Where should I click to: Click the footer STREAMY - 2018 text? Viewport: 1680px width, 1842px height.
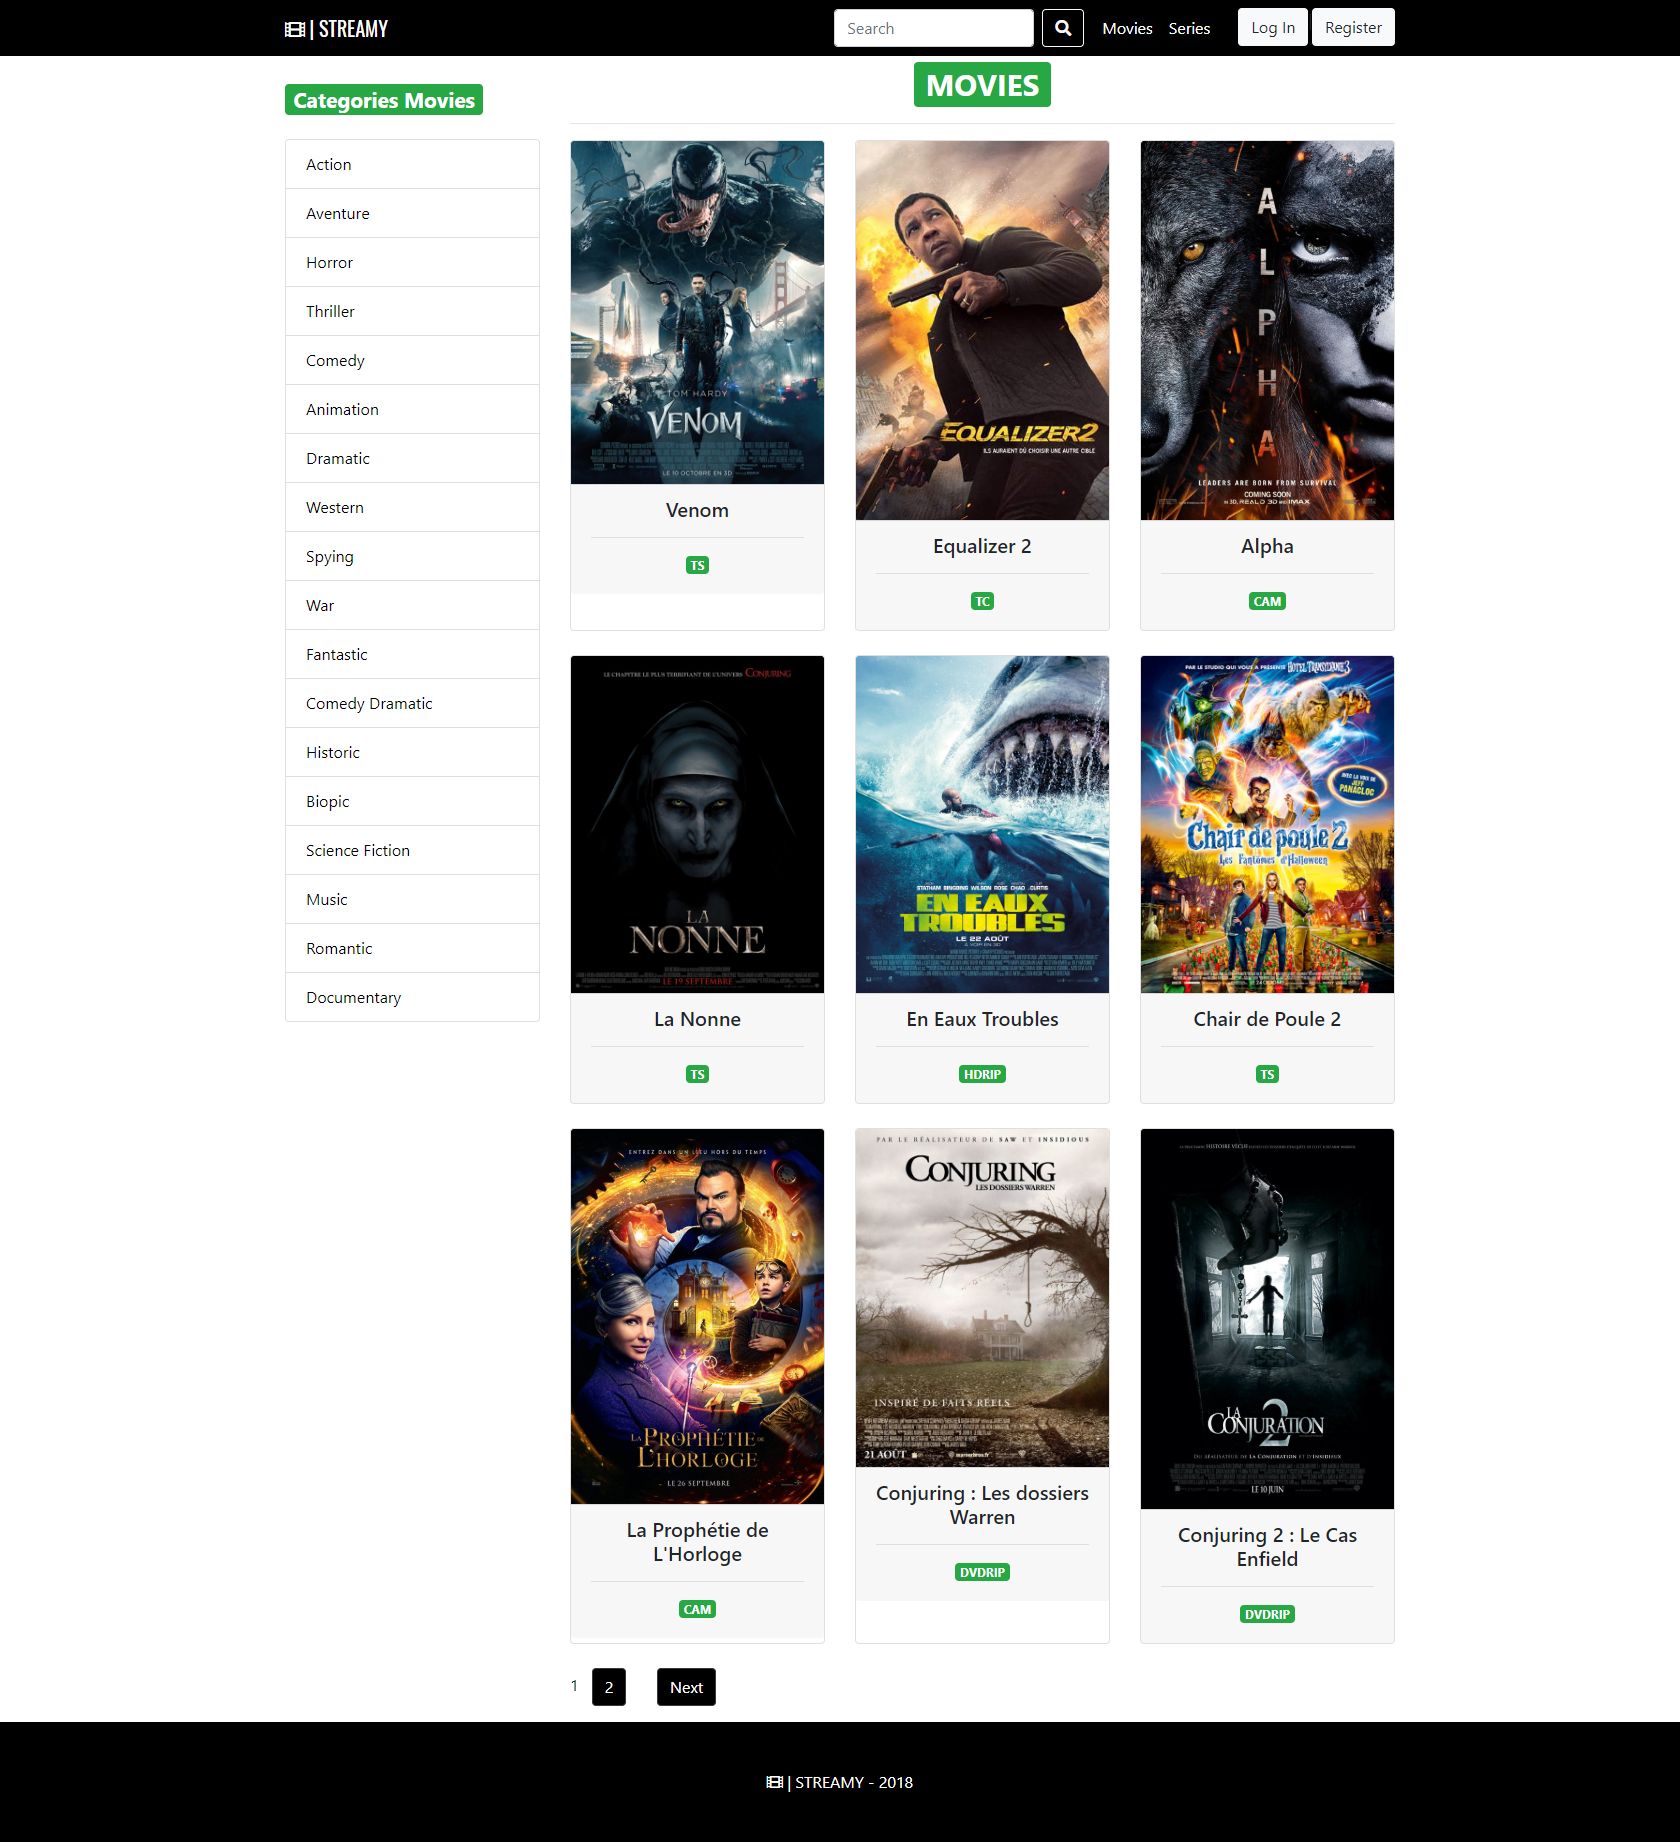tap(854, 1782)
